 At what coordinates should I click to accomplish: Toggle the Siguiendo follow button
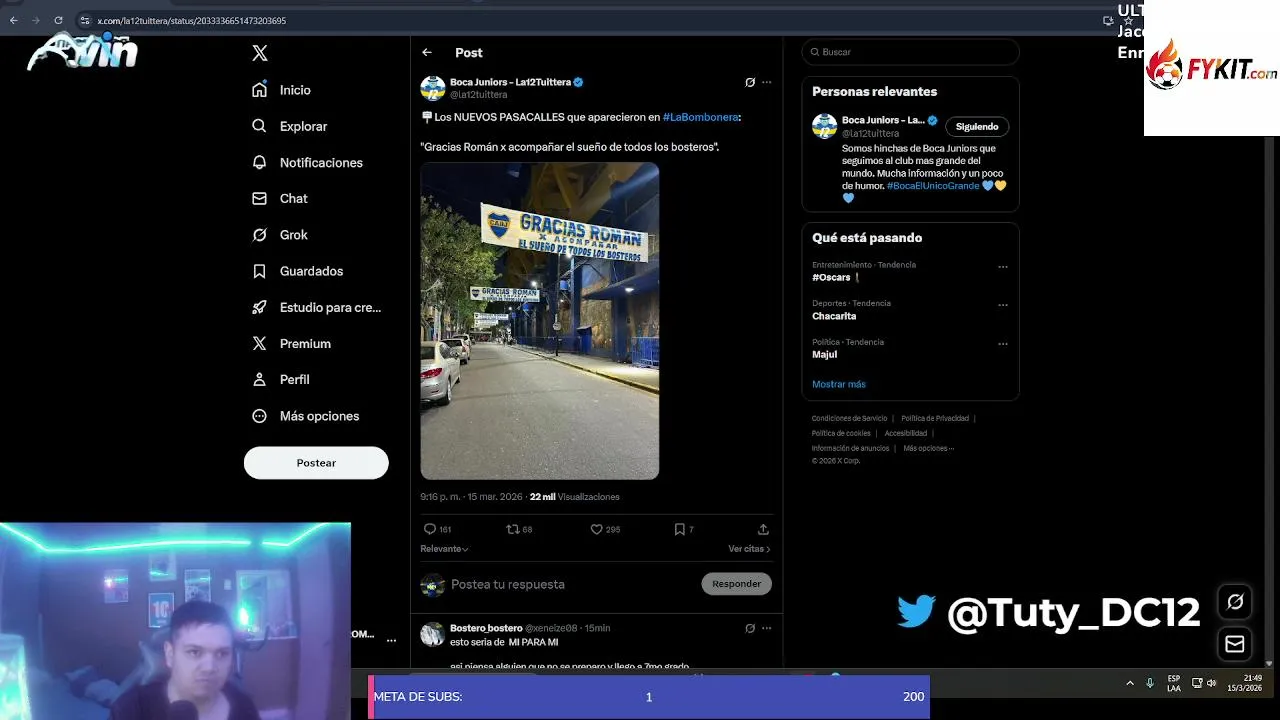(x=977, y=127)
